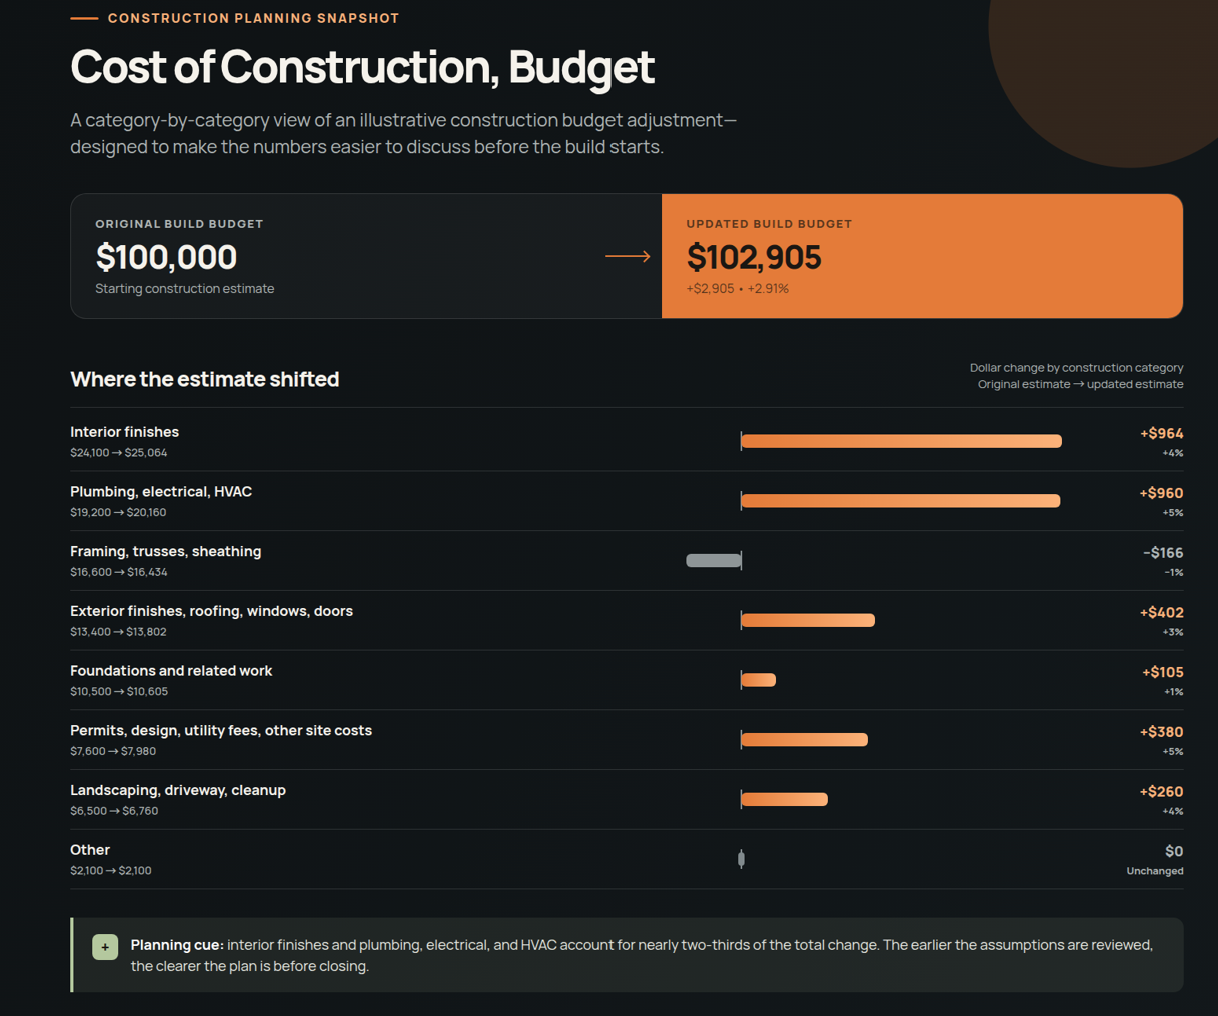Image resolution: width=1218 pixels, height=1016 pixels.
Task: Click the 'ORIGINAL BUILD BUDGET' label
Action: [179, 224]
